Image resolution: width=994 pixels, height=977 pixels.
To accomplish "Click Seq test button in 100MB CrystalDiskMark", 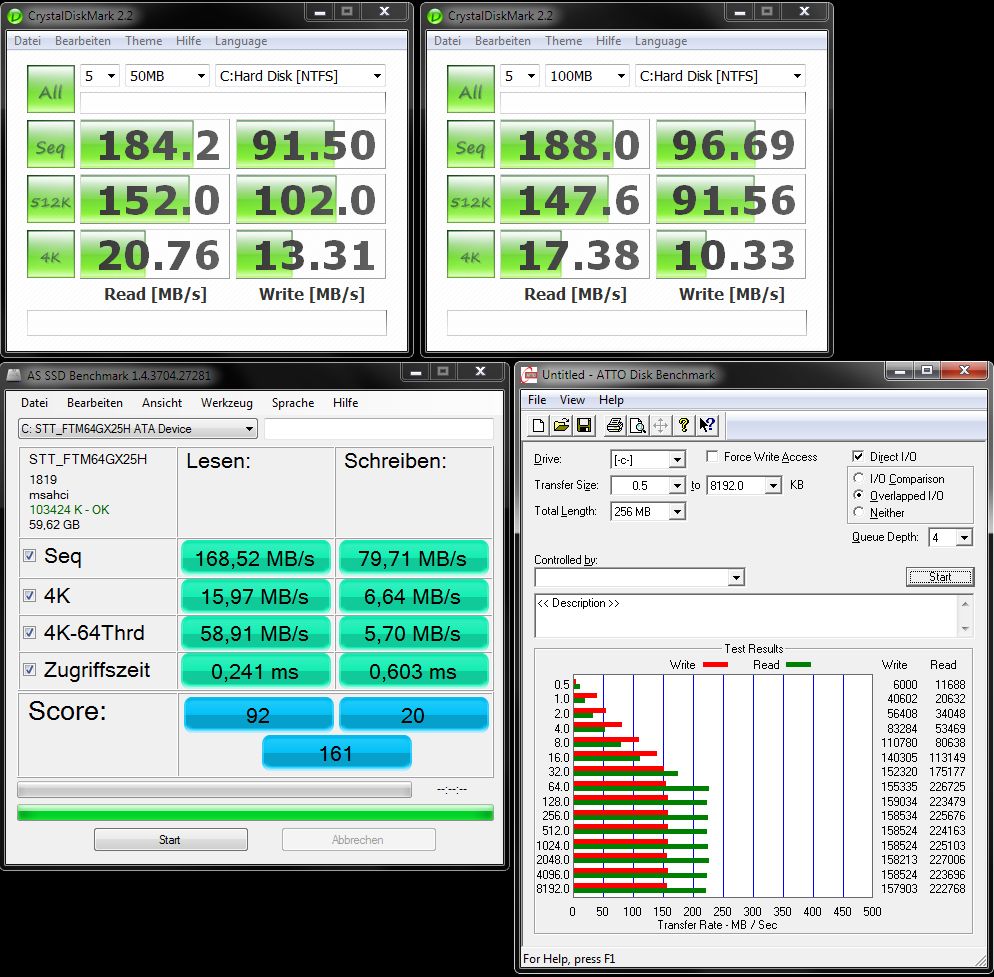I will click(470, 145).
